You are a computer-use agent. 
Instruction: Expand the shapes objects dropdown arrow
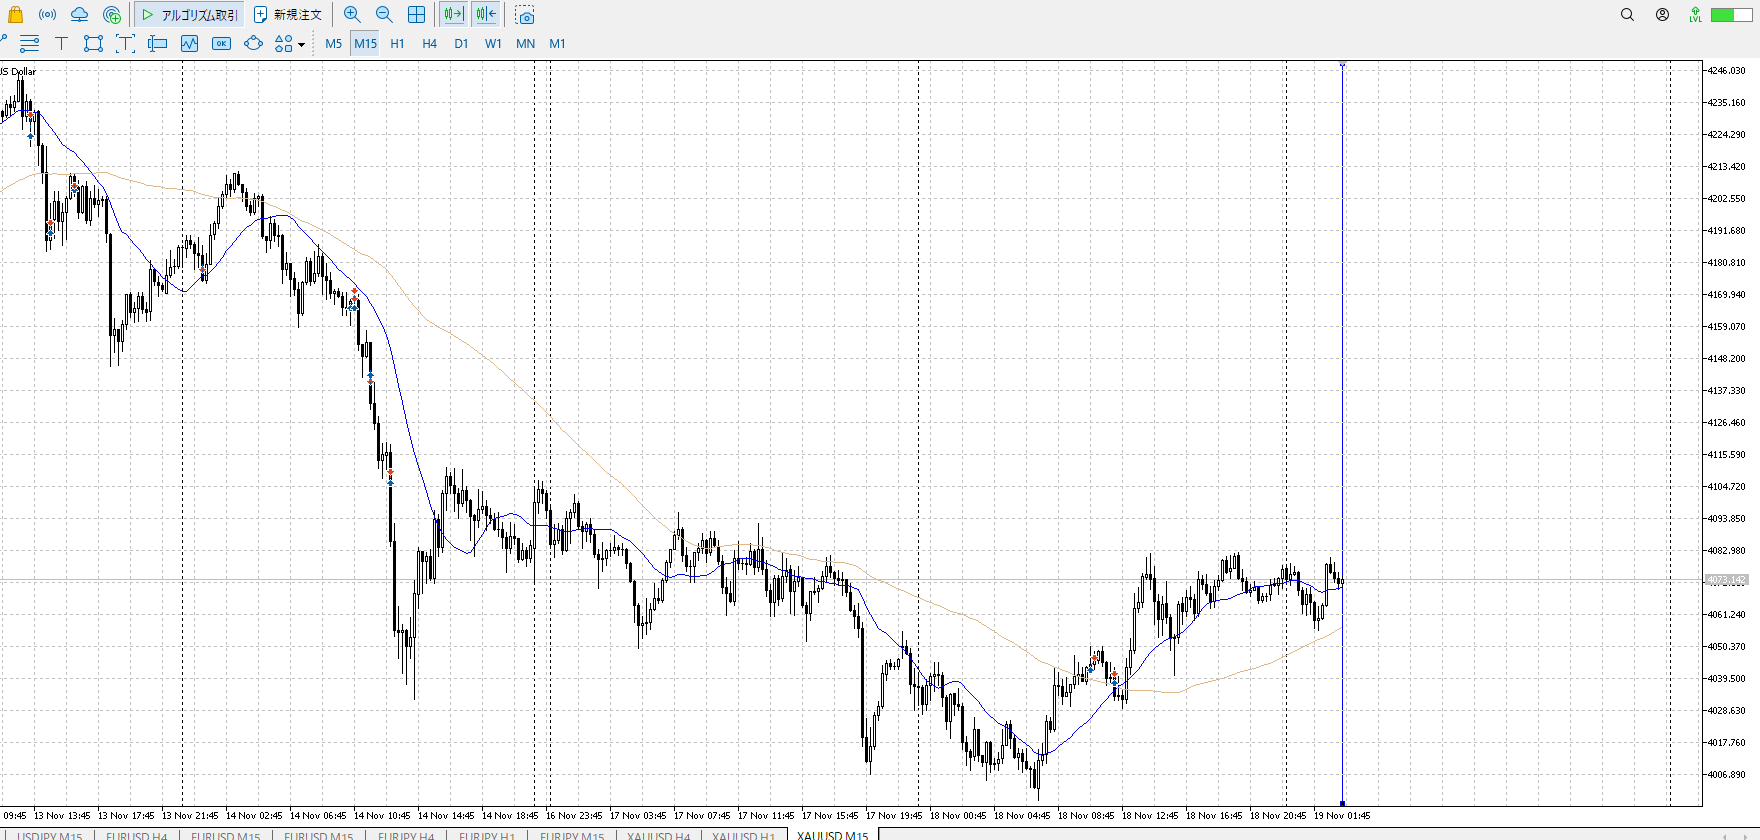pyautogui.click(x=301, y=45)
